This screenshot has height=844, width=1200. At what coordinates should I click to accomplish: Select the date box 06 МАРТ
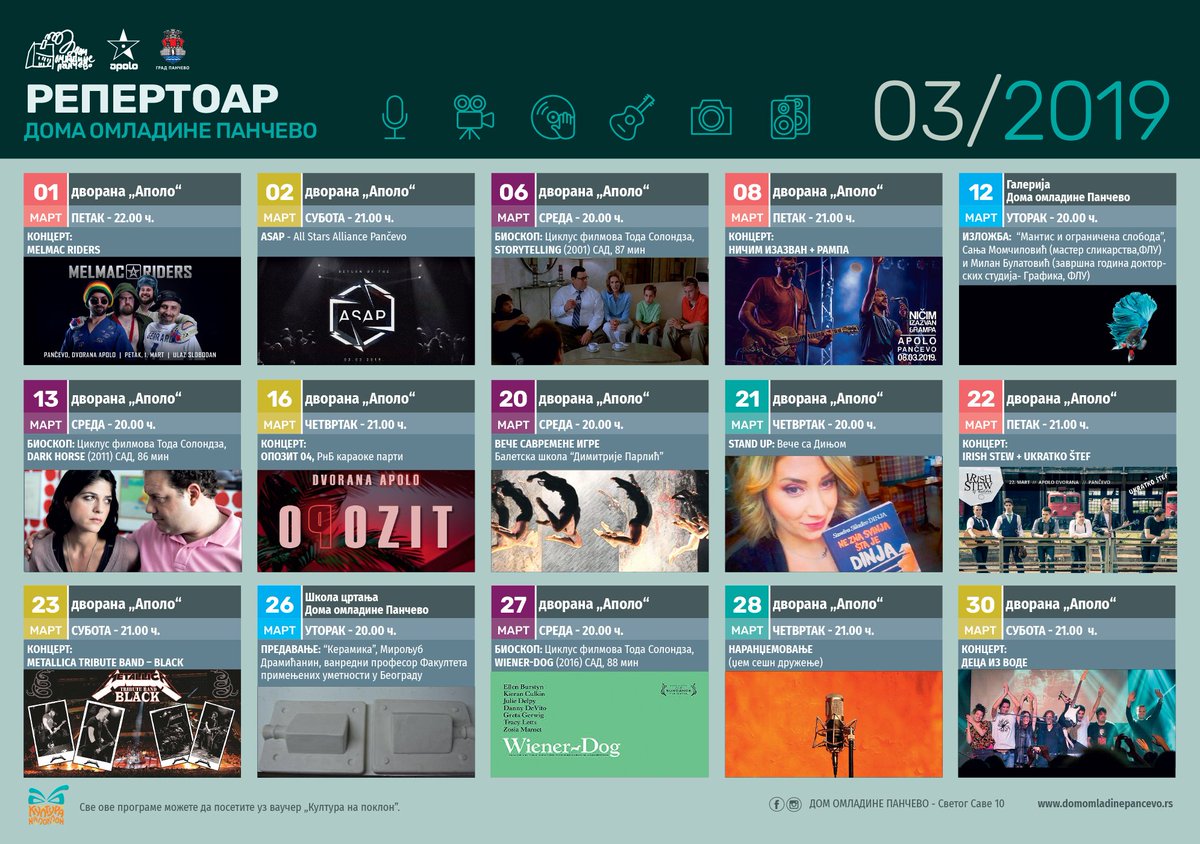click(x=514, y=200)
